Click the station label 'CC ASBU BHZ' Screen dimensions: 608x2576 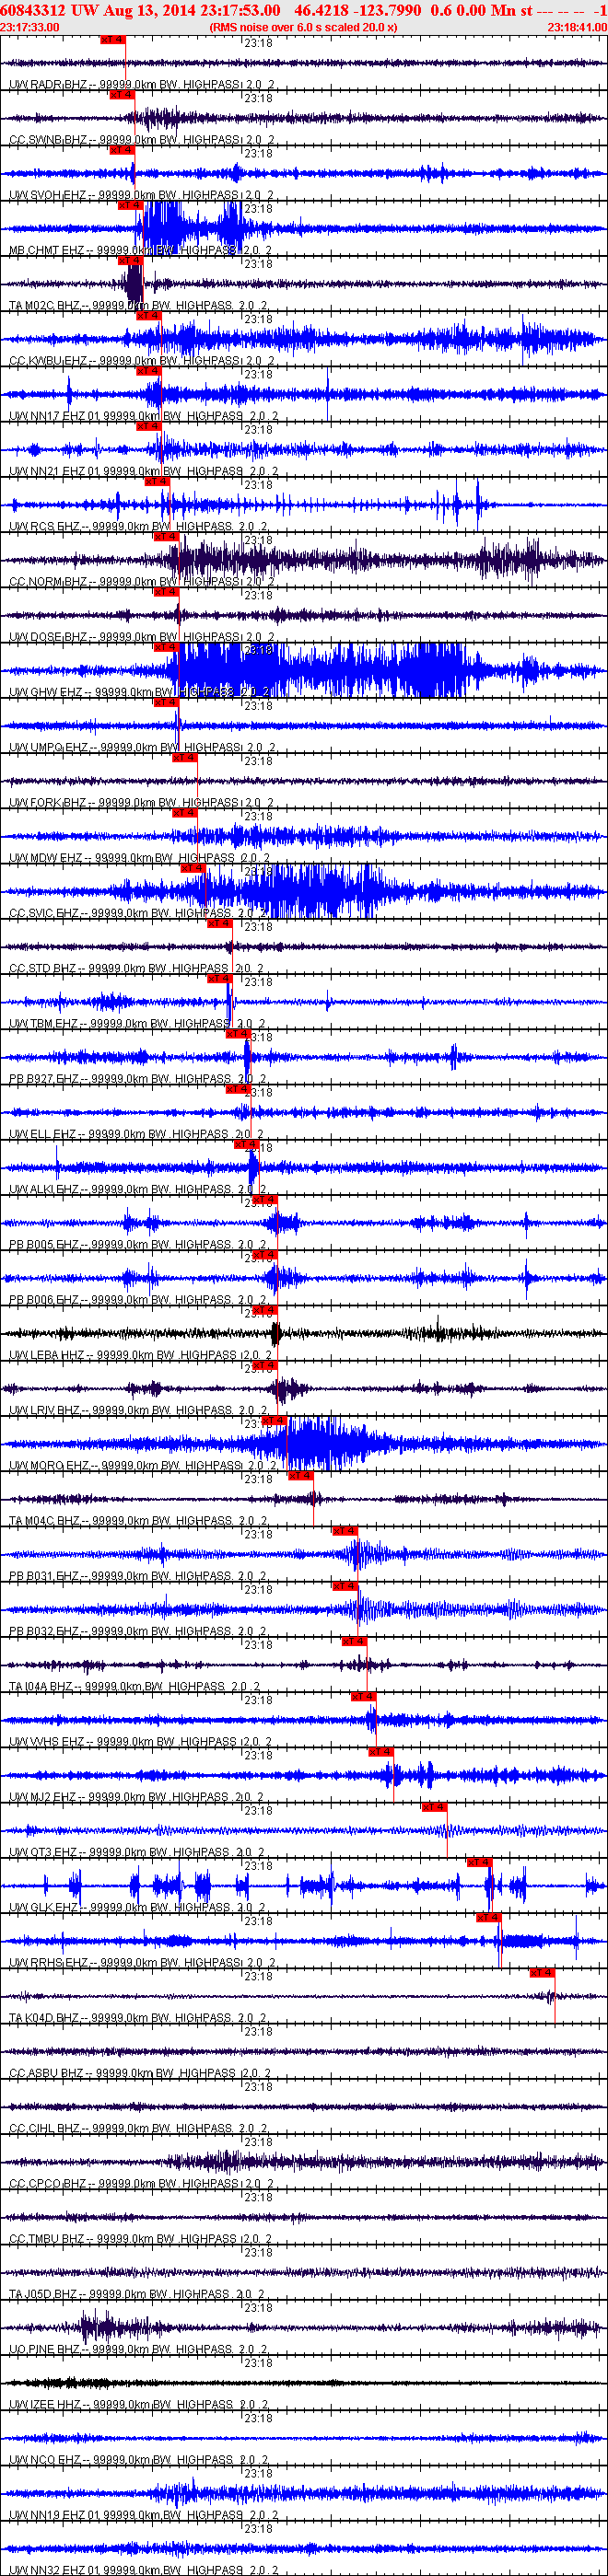pos(46,2074)
